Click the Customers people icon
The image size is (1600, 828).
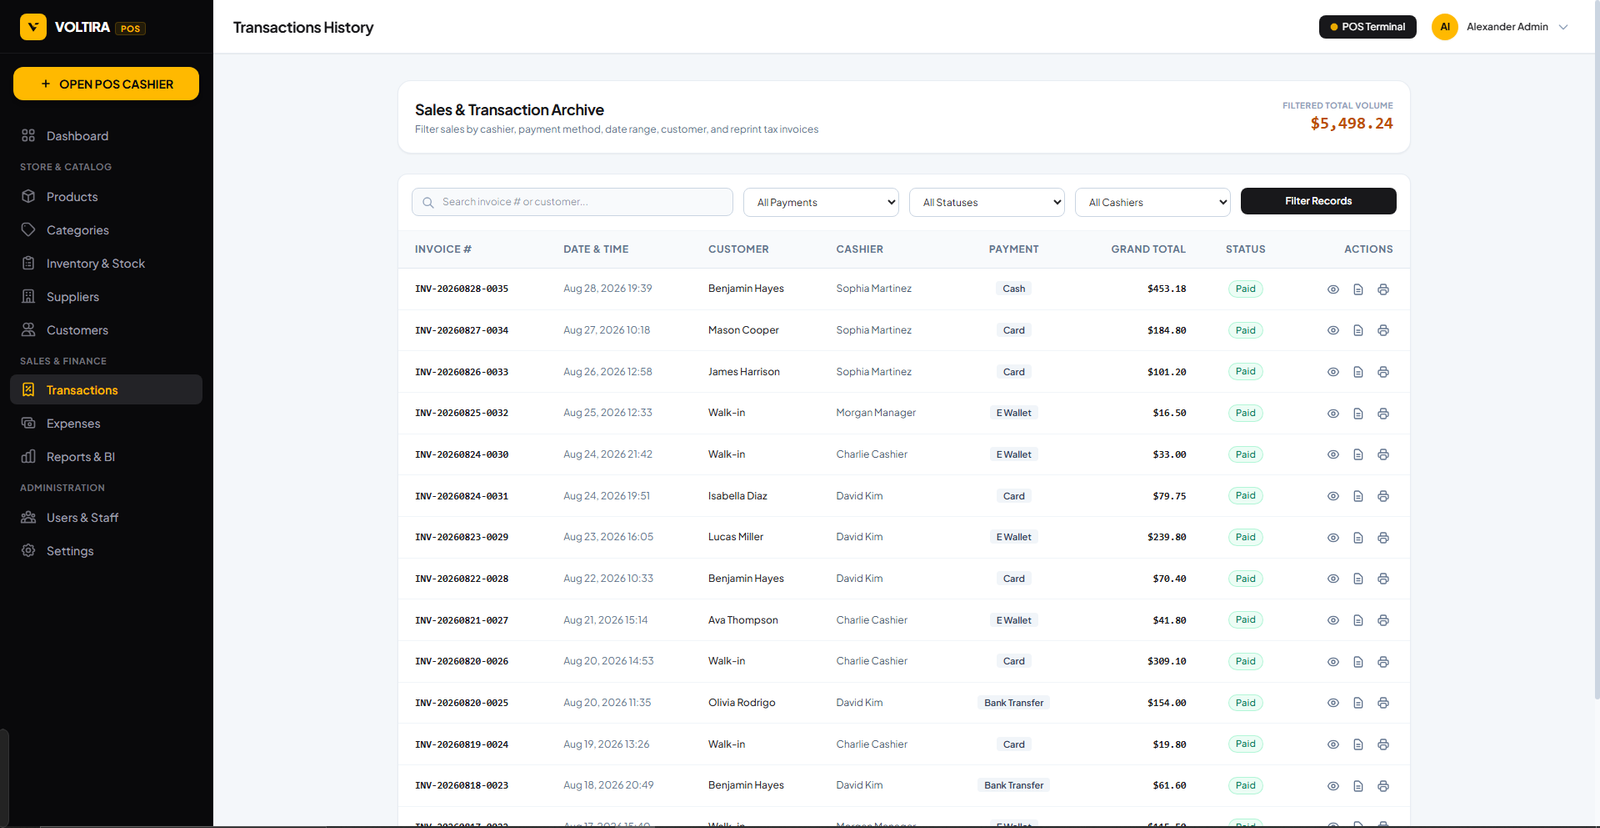(x=28, y=330)
